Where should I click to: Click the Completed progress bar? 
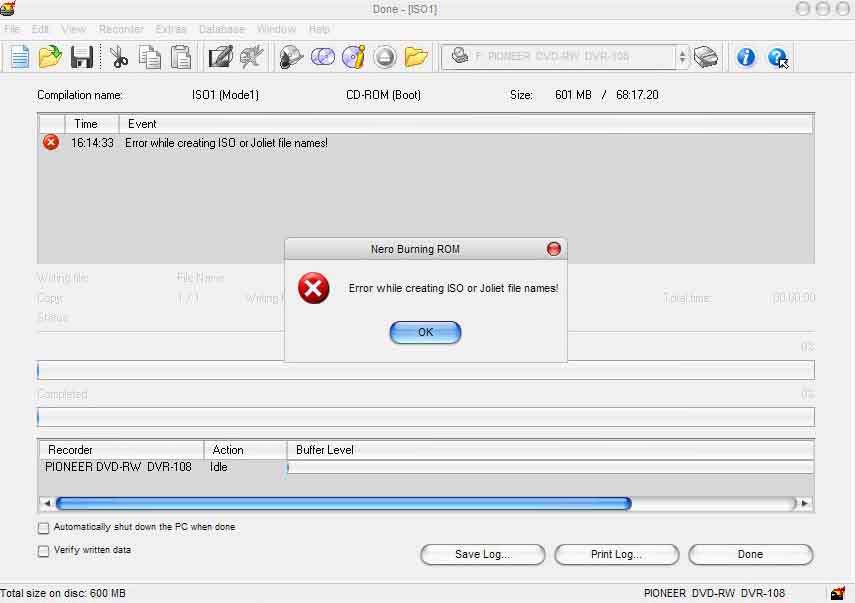point(426,417)
